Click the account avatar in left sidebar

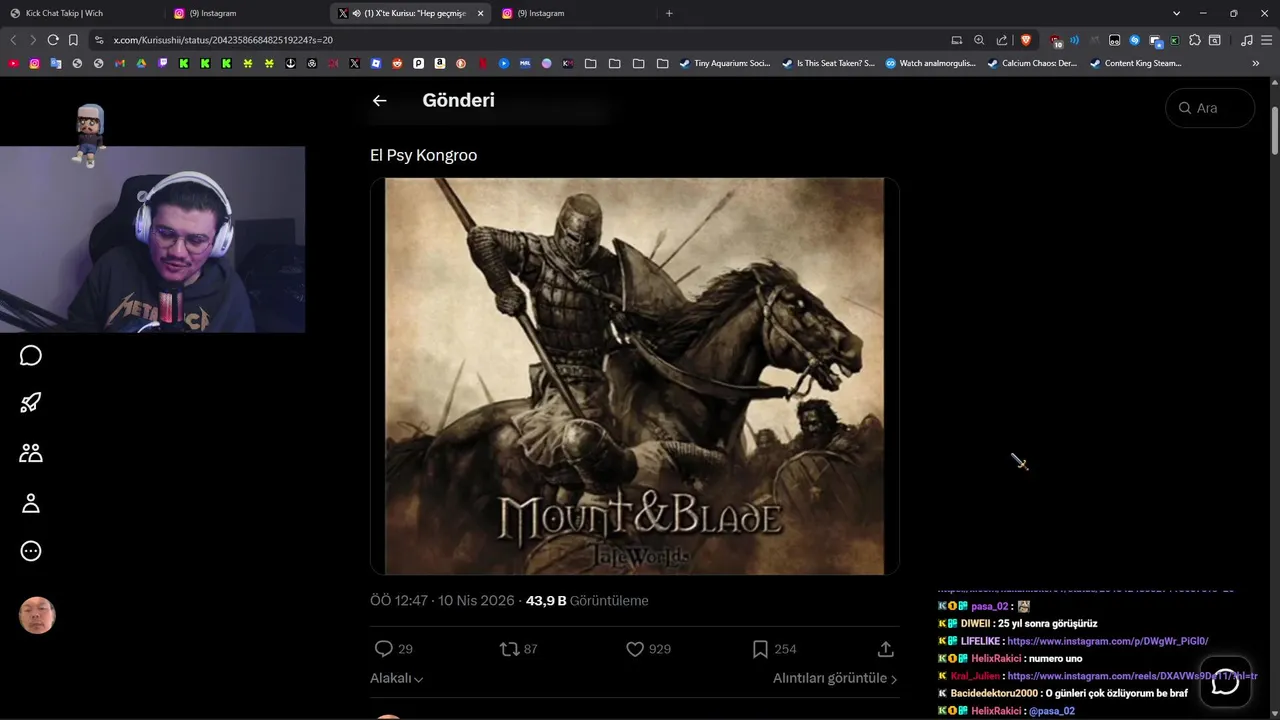point(37,616)
